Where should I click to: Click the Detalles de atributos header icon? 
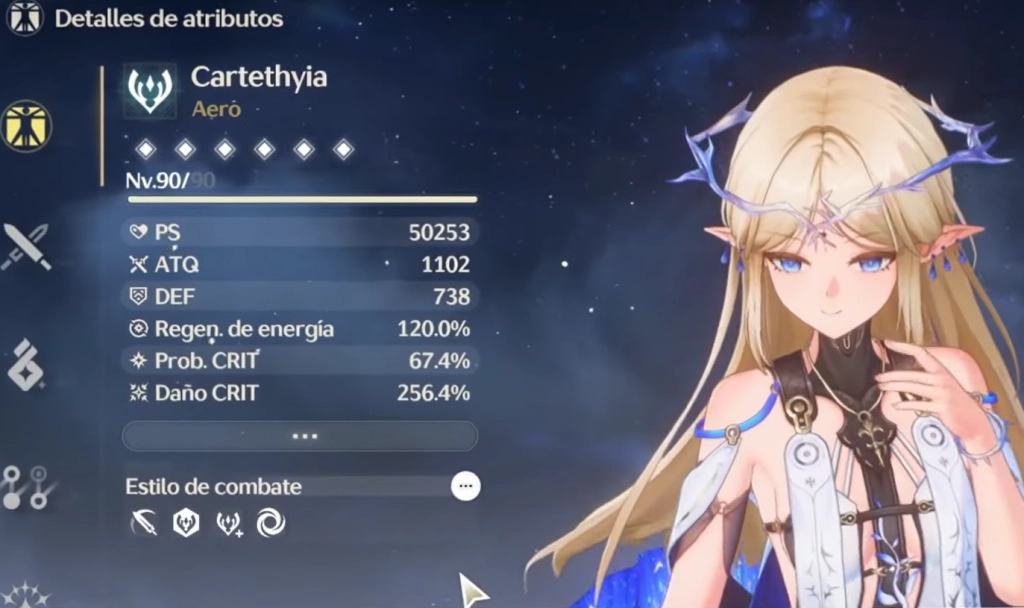pyautogui.click(x=25, y=18)
